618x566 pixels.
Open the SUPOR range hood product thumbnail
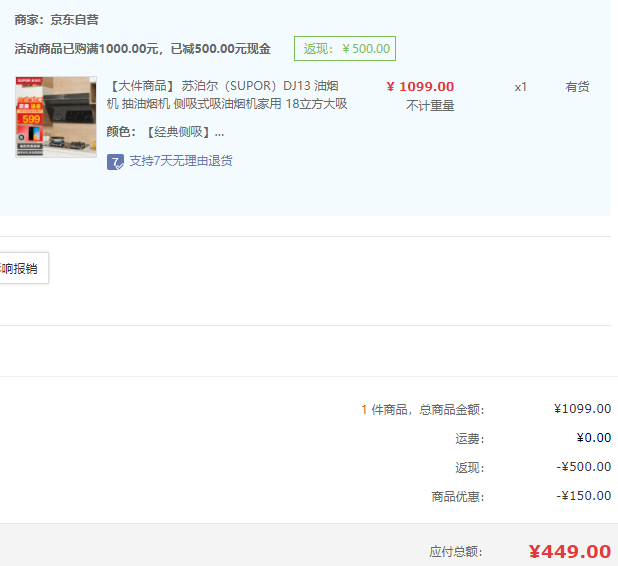[56, 117]
